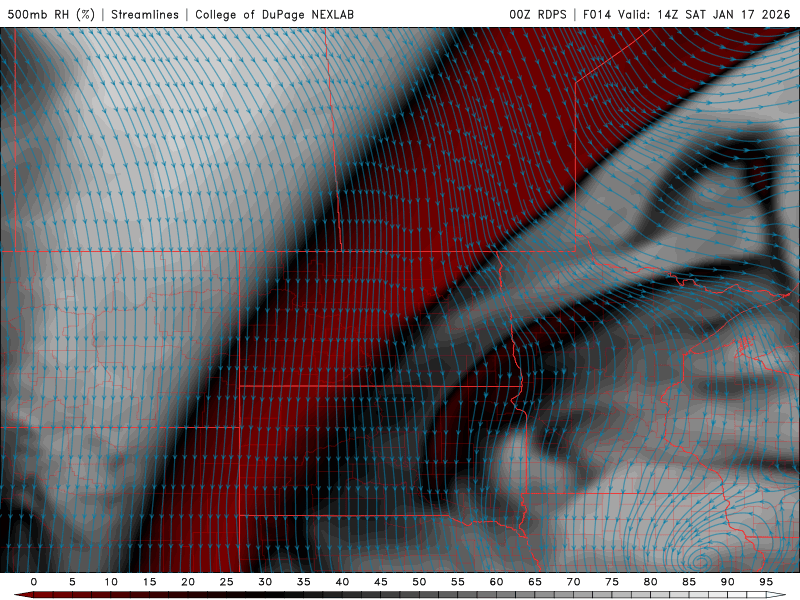
Task: Click the "College of DuPage NEXLAB" text
Action: pos(274,14)
